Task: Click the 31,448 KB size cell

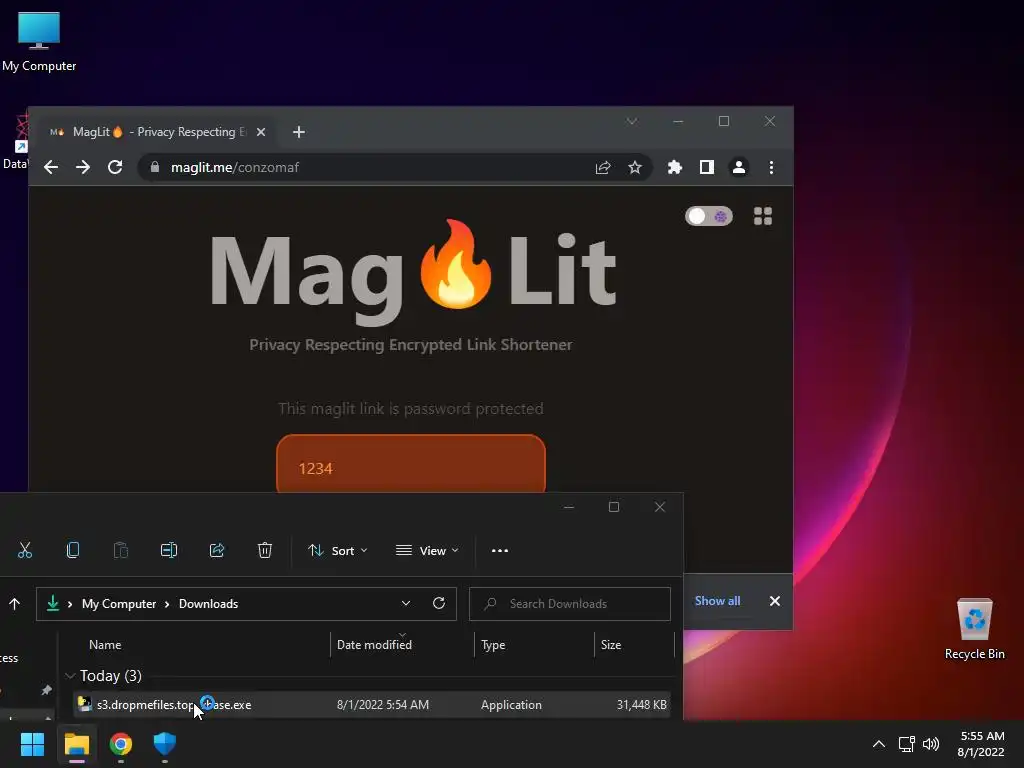Action: tap(641, 705)
